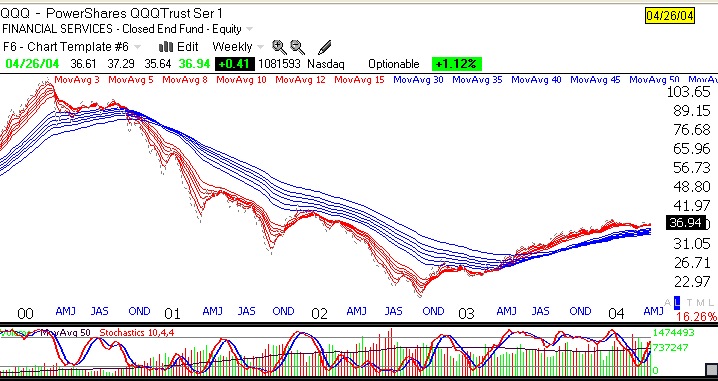
Task: Click the Nasdaq exchange label
Action: pyautogui.click(x=326, y=64)
